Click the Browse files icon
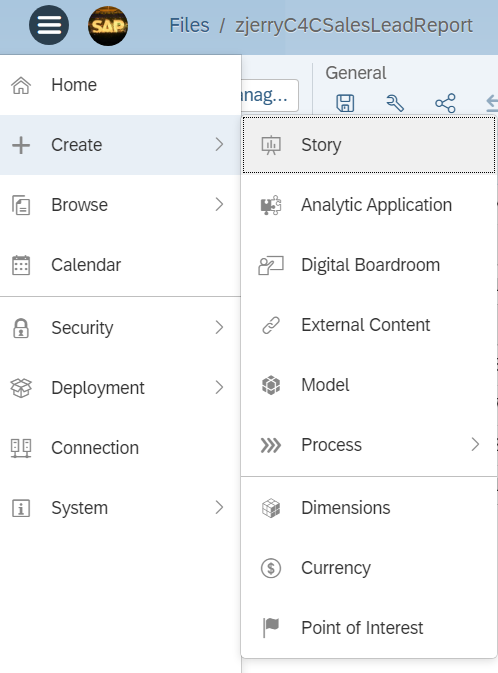498x673 pixels. [21, 205]
